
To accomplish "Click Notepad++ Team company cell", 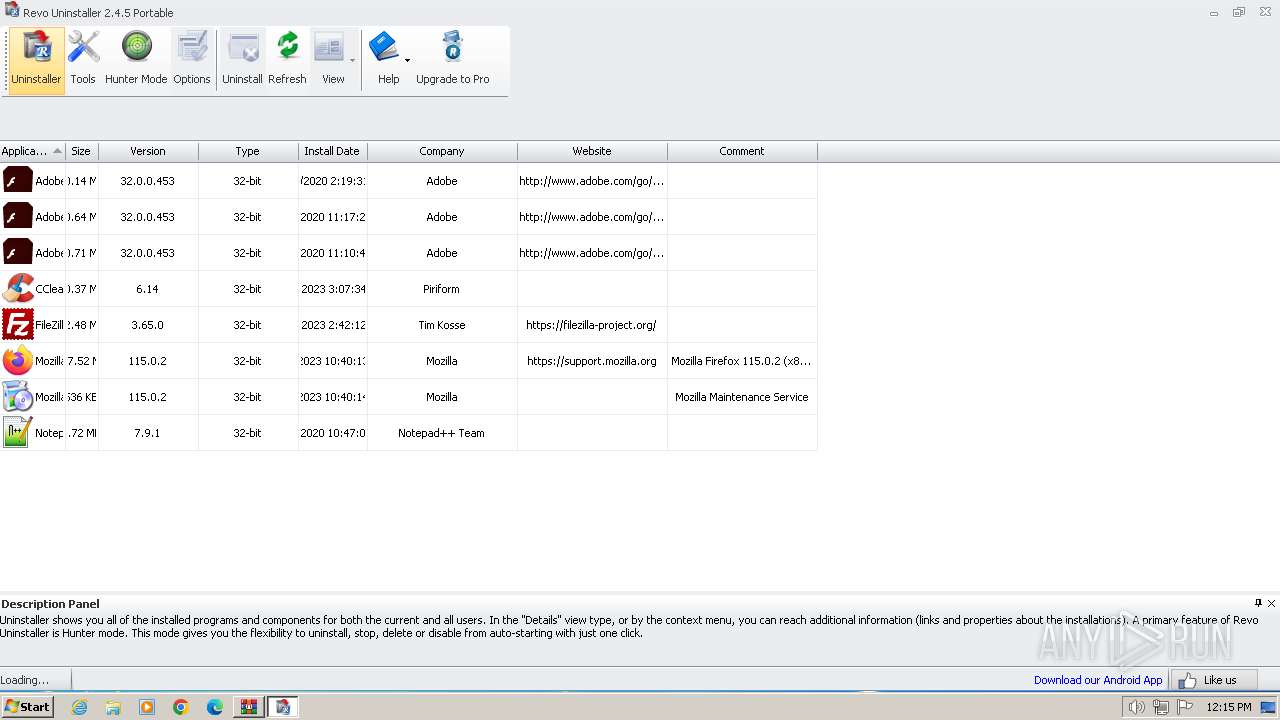I will (442, 433).
